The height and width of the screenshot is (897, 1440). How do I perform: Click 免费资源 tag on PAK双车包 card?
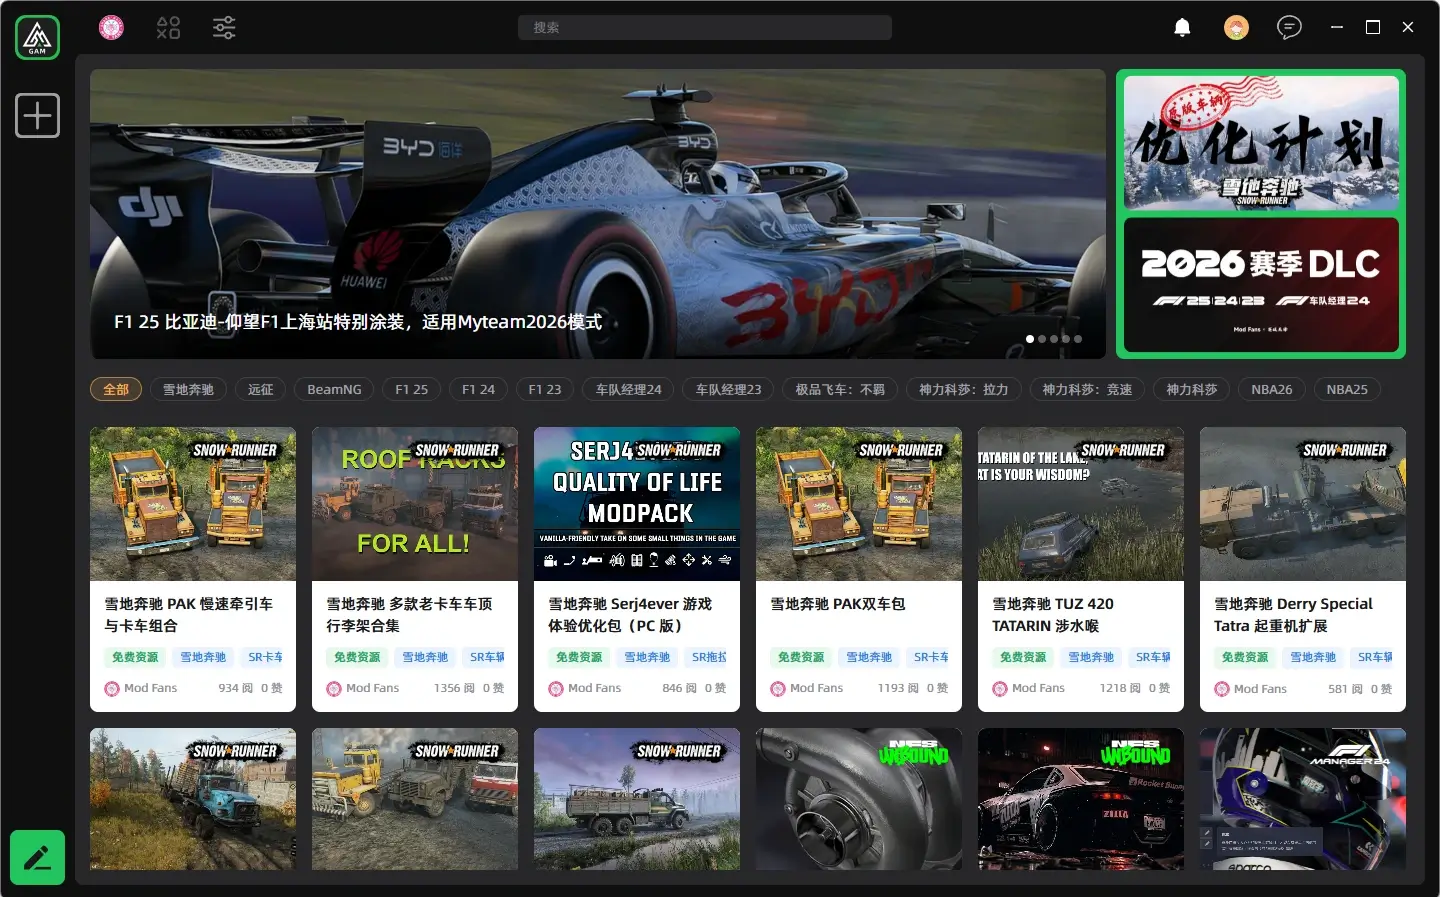tap(801, 657)
